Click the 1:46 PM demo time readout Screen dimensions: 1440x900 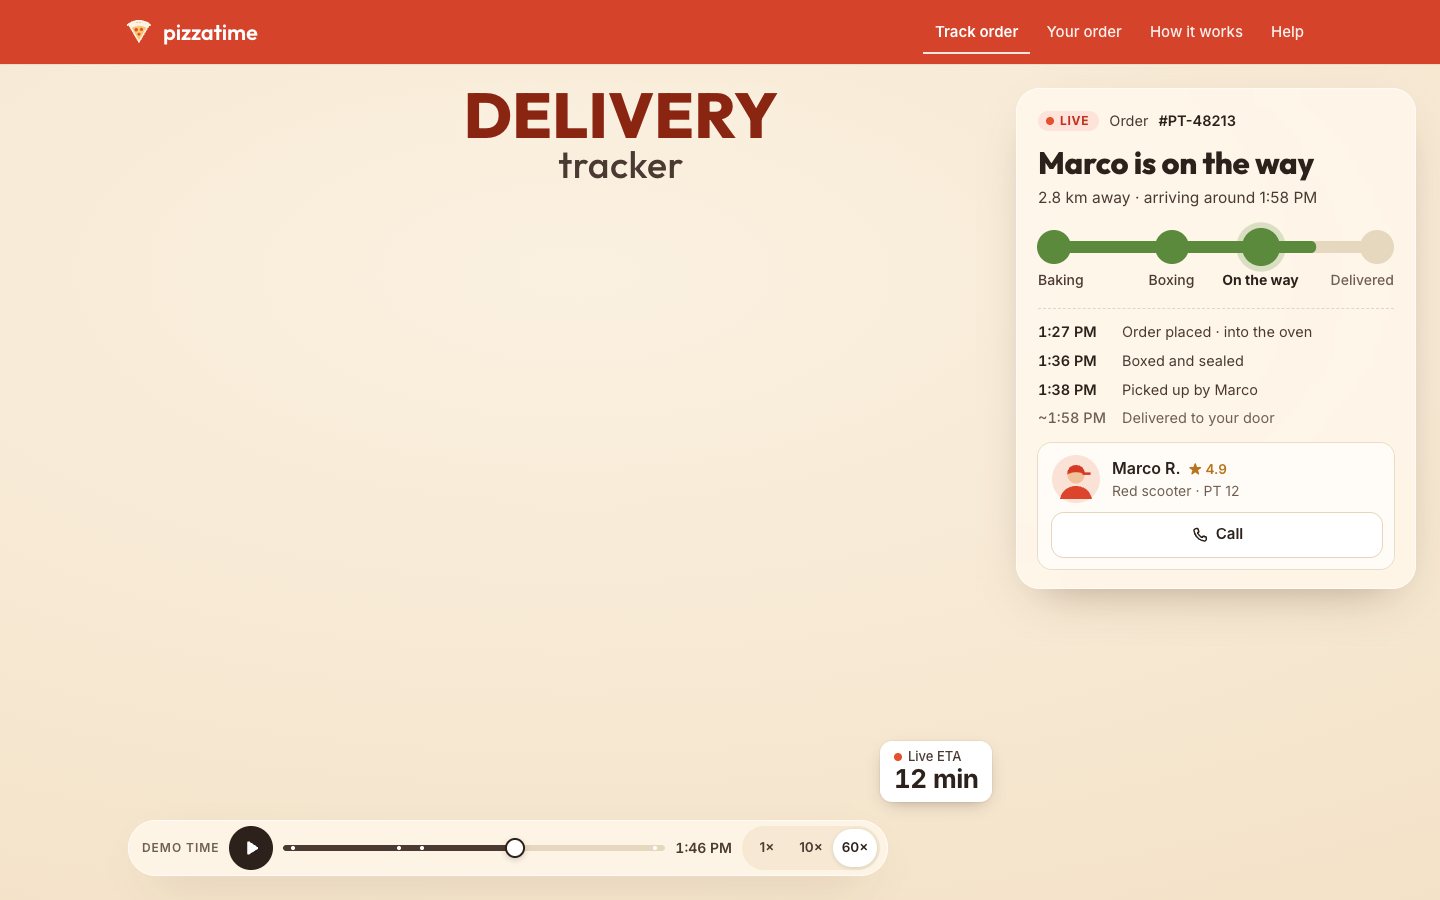(703, 848)
